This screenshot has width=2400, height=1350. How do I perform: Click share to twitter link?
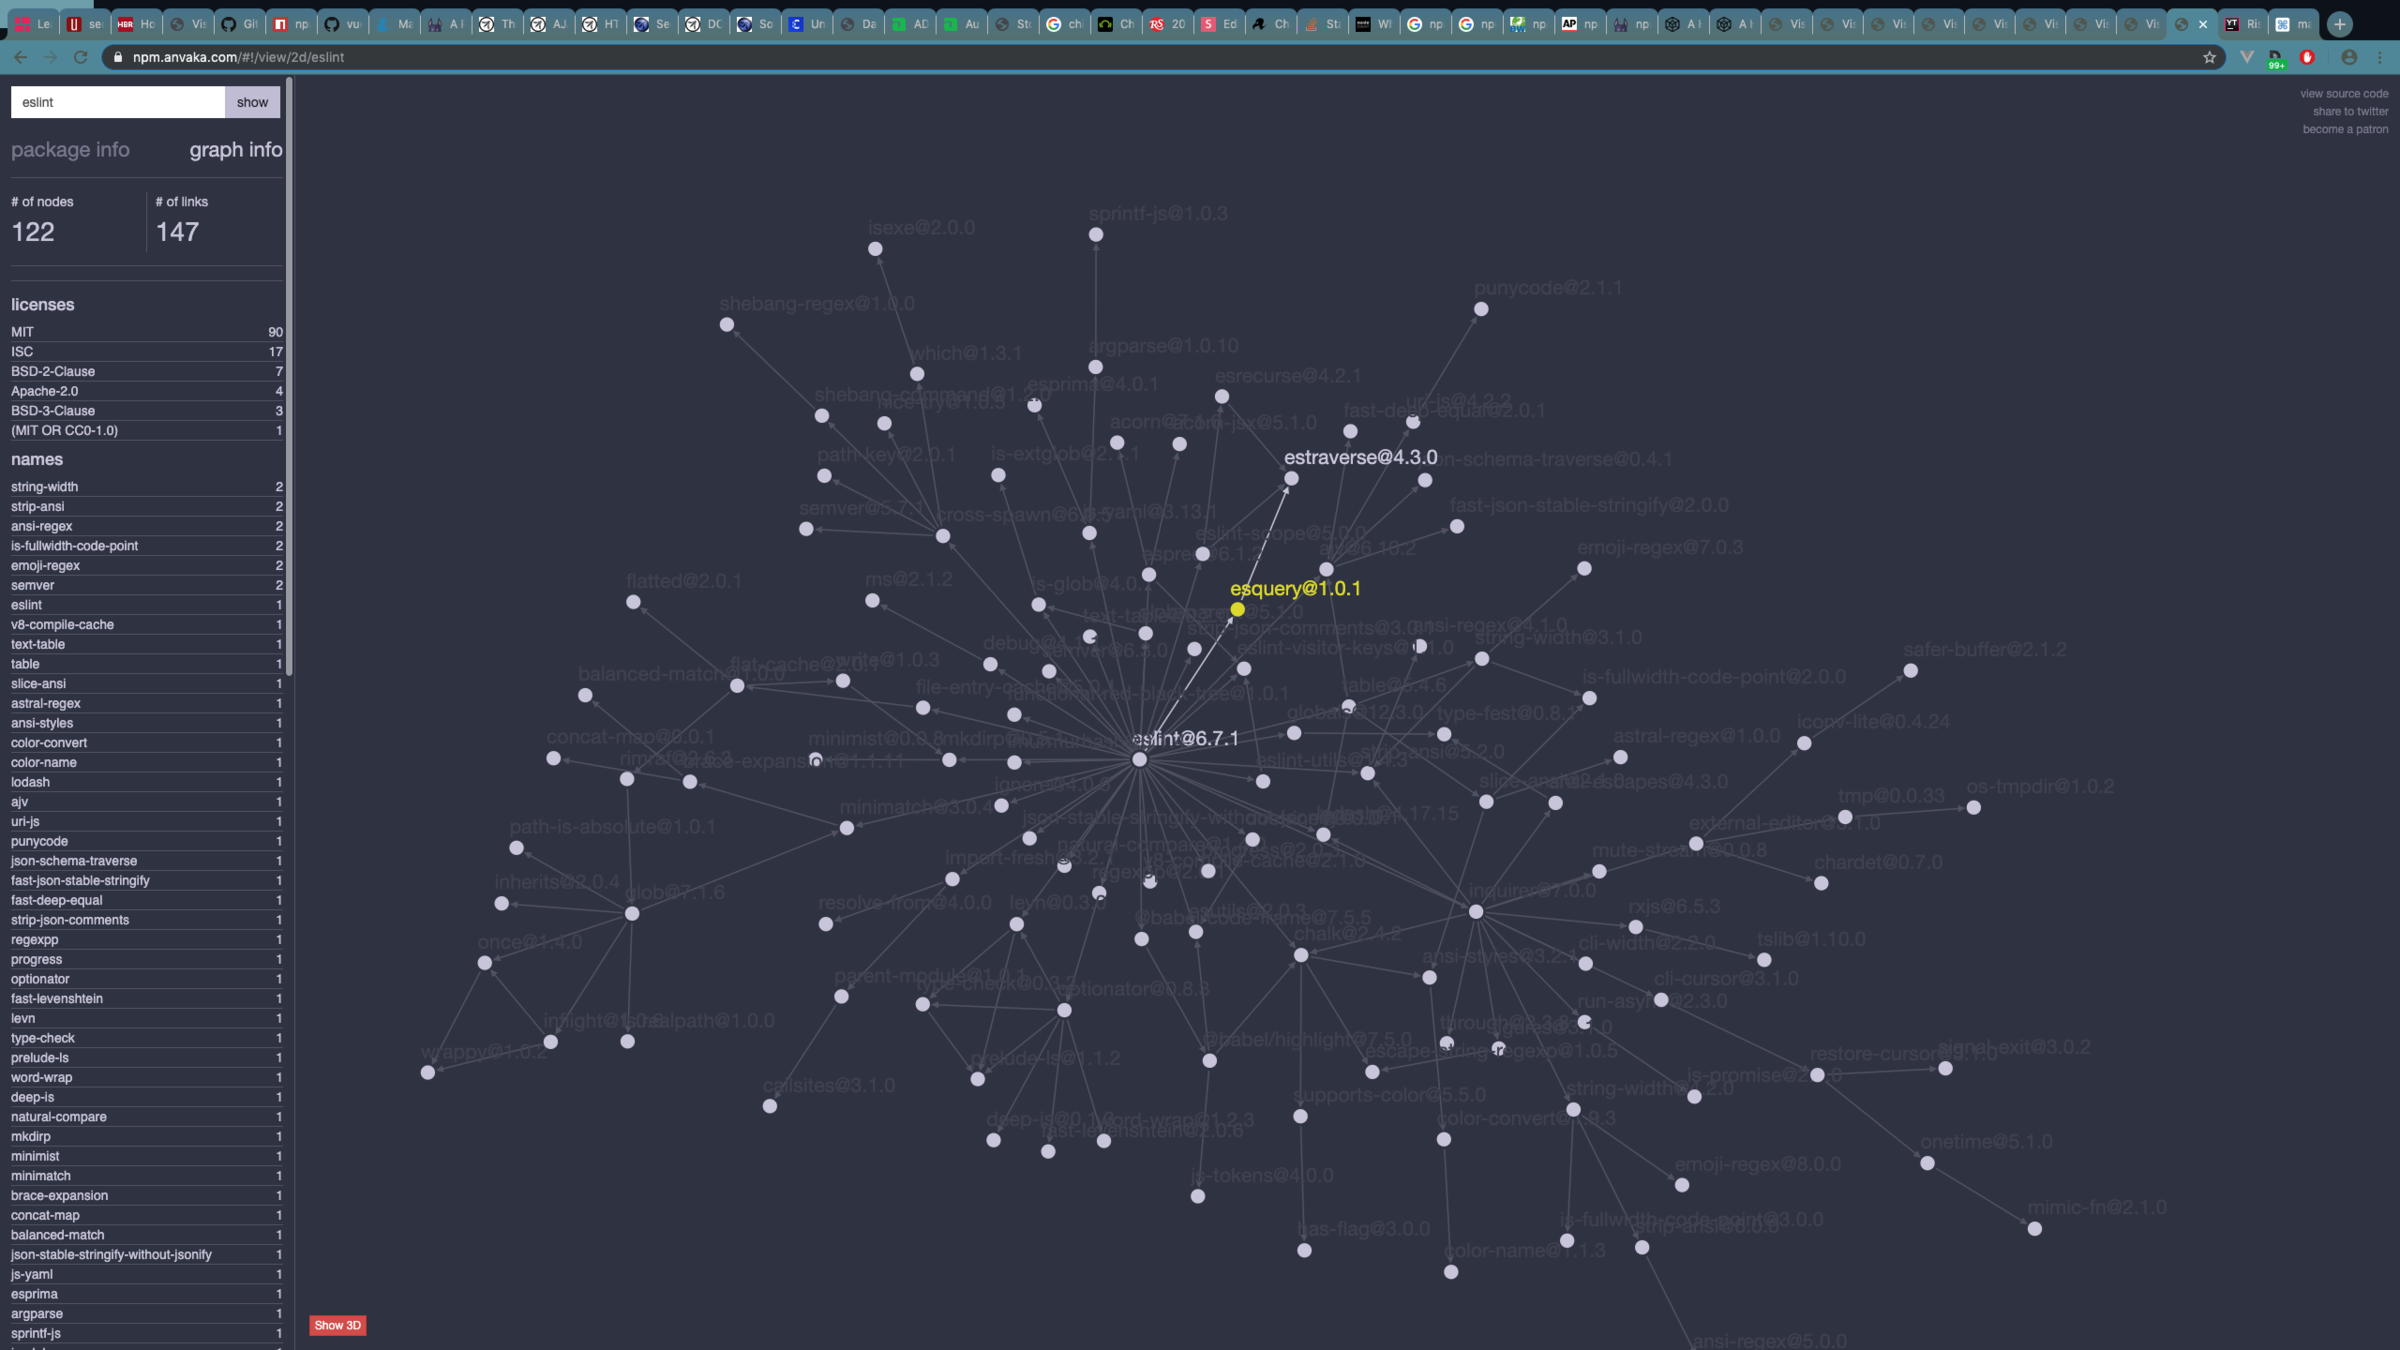click(2350, 112)
